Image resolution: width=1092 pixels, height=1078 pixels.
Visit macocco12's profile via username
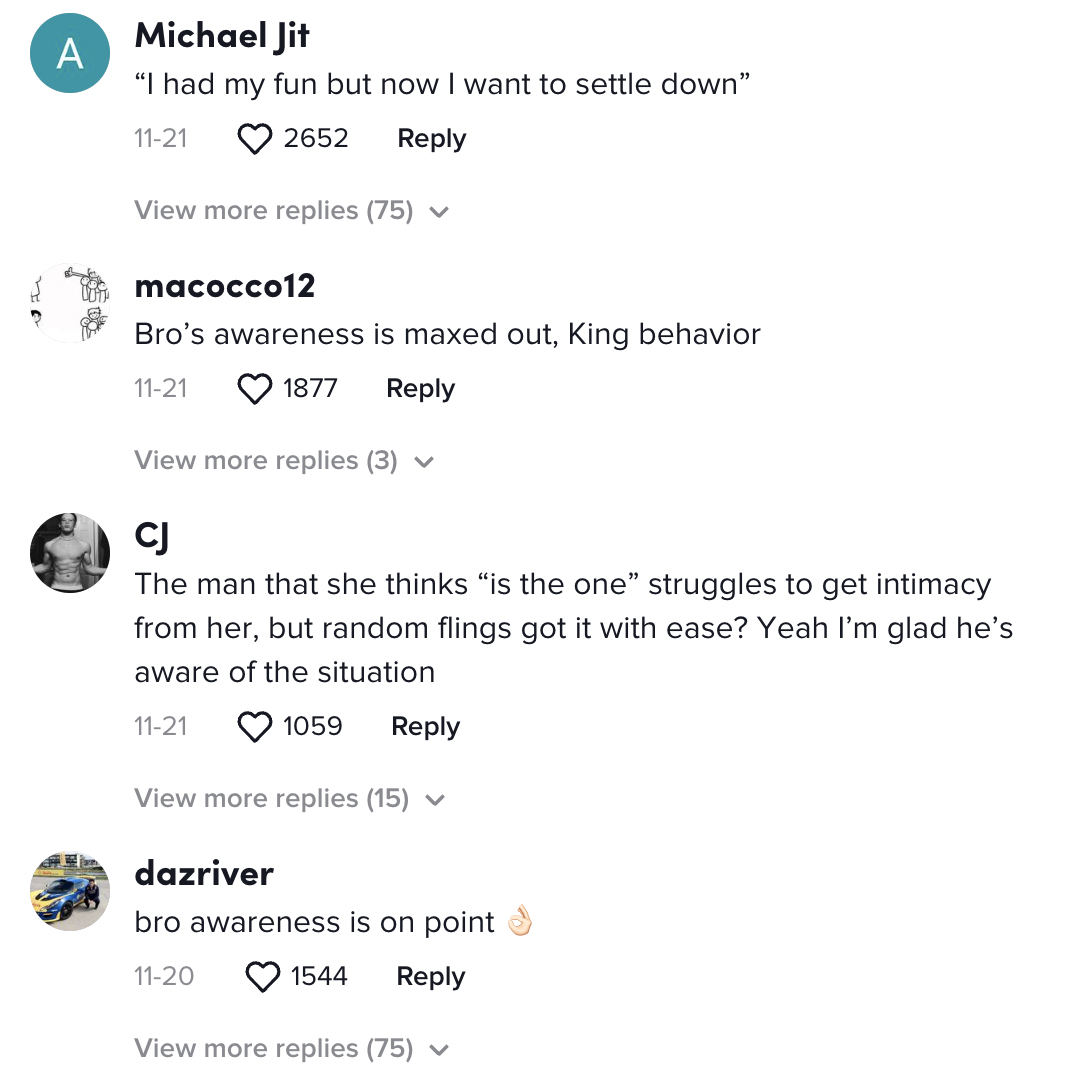tap(225, 286)
